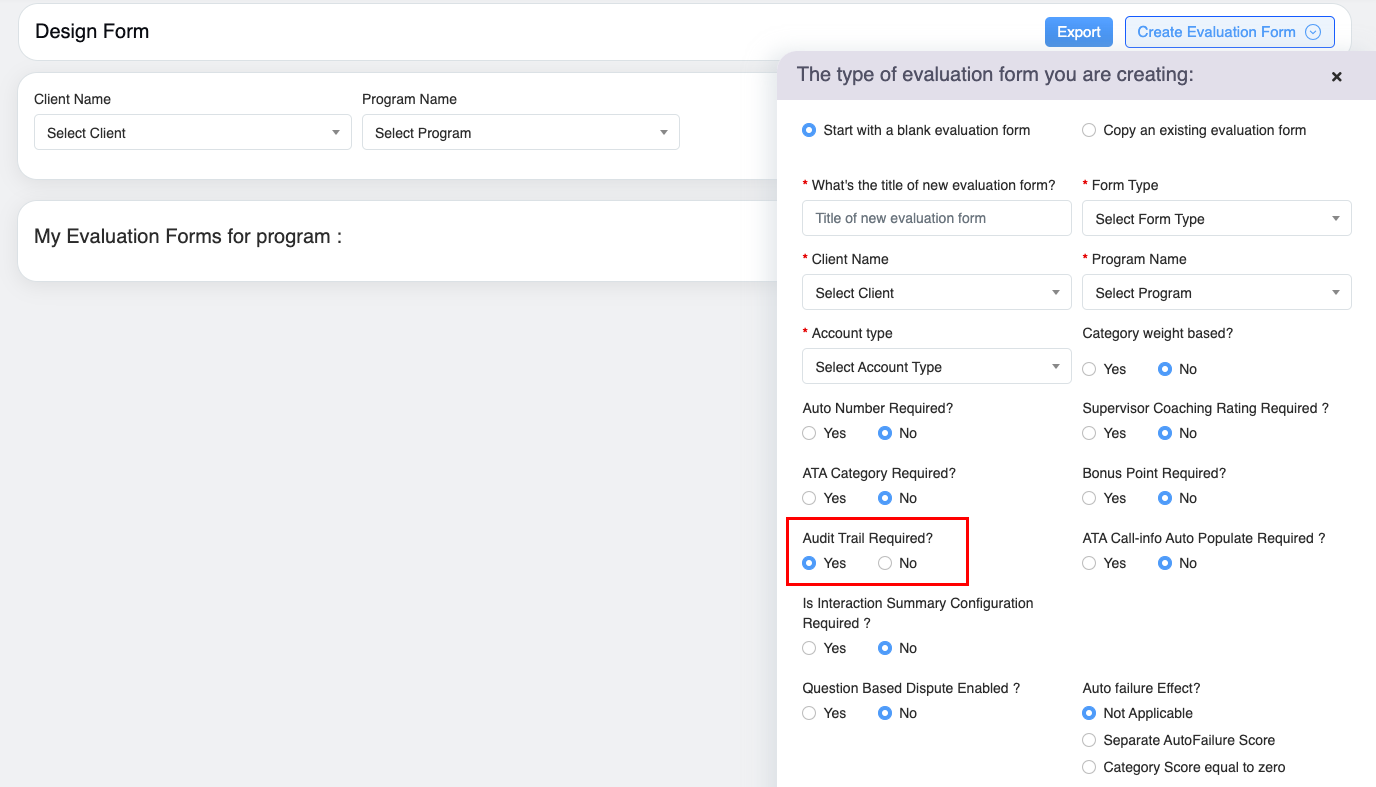Type in the new evaluation form title field
The height and width of the screenshot is (787, 1376).
[x=936, y=218]
